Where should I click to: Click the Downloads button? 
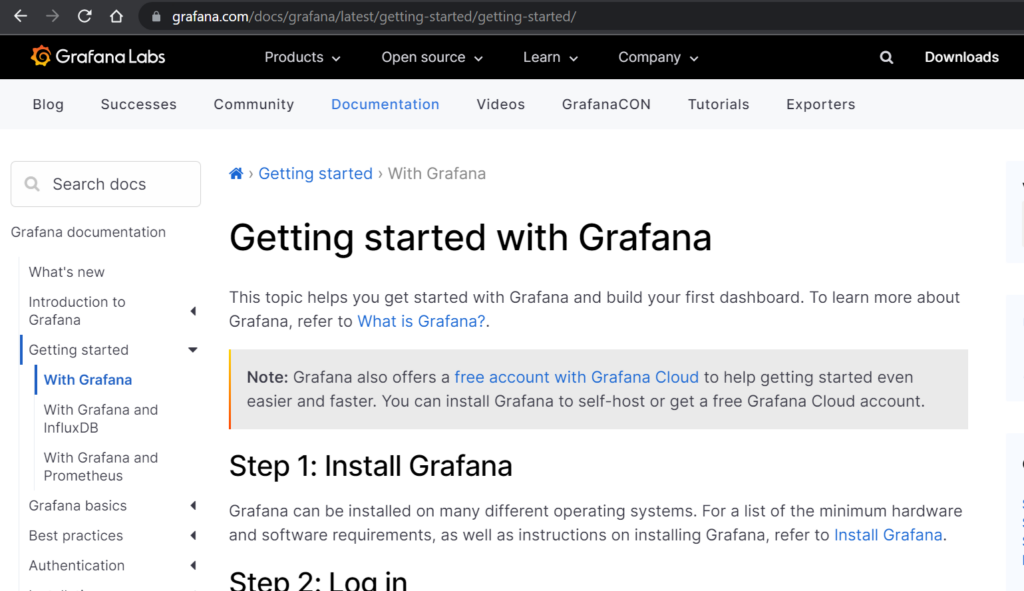[961, 58]
